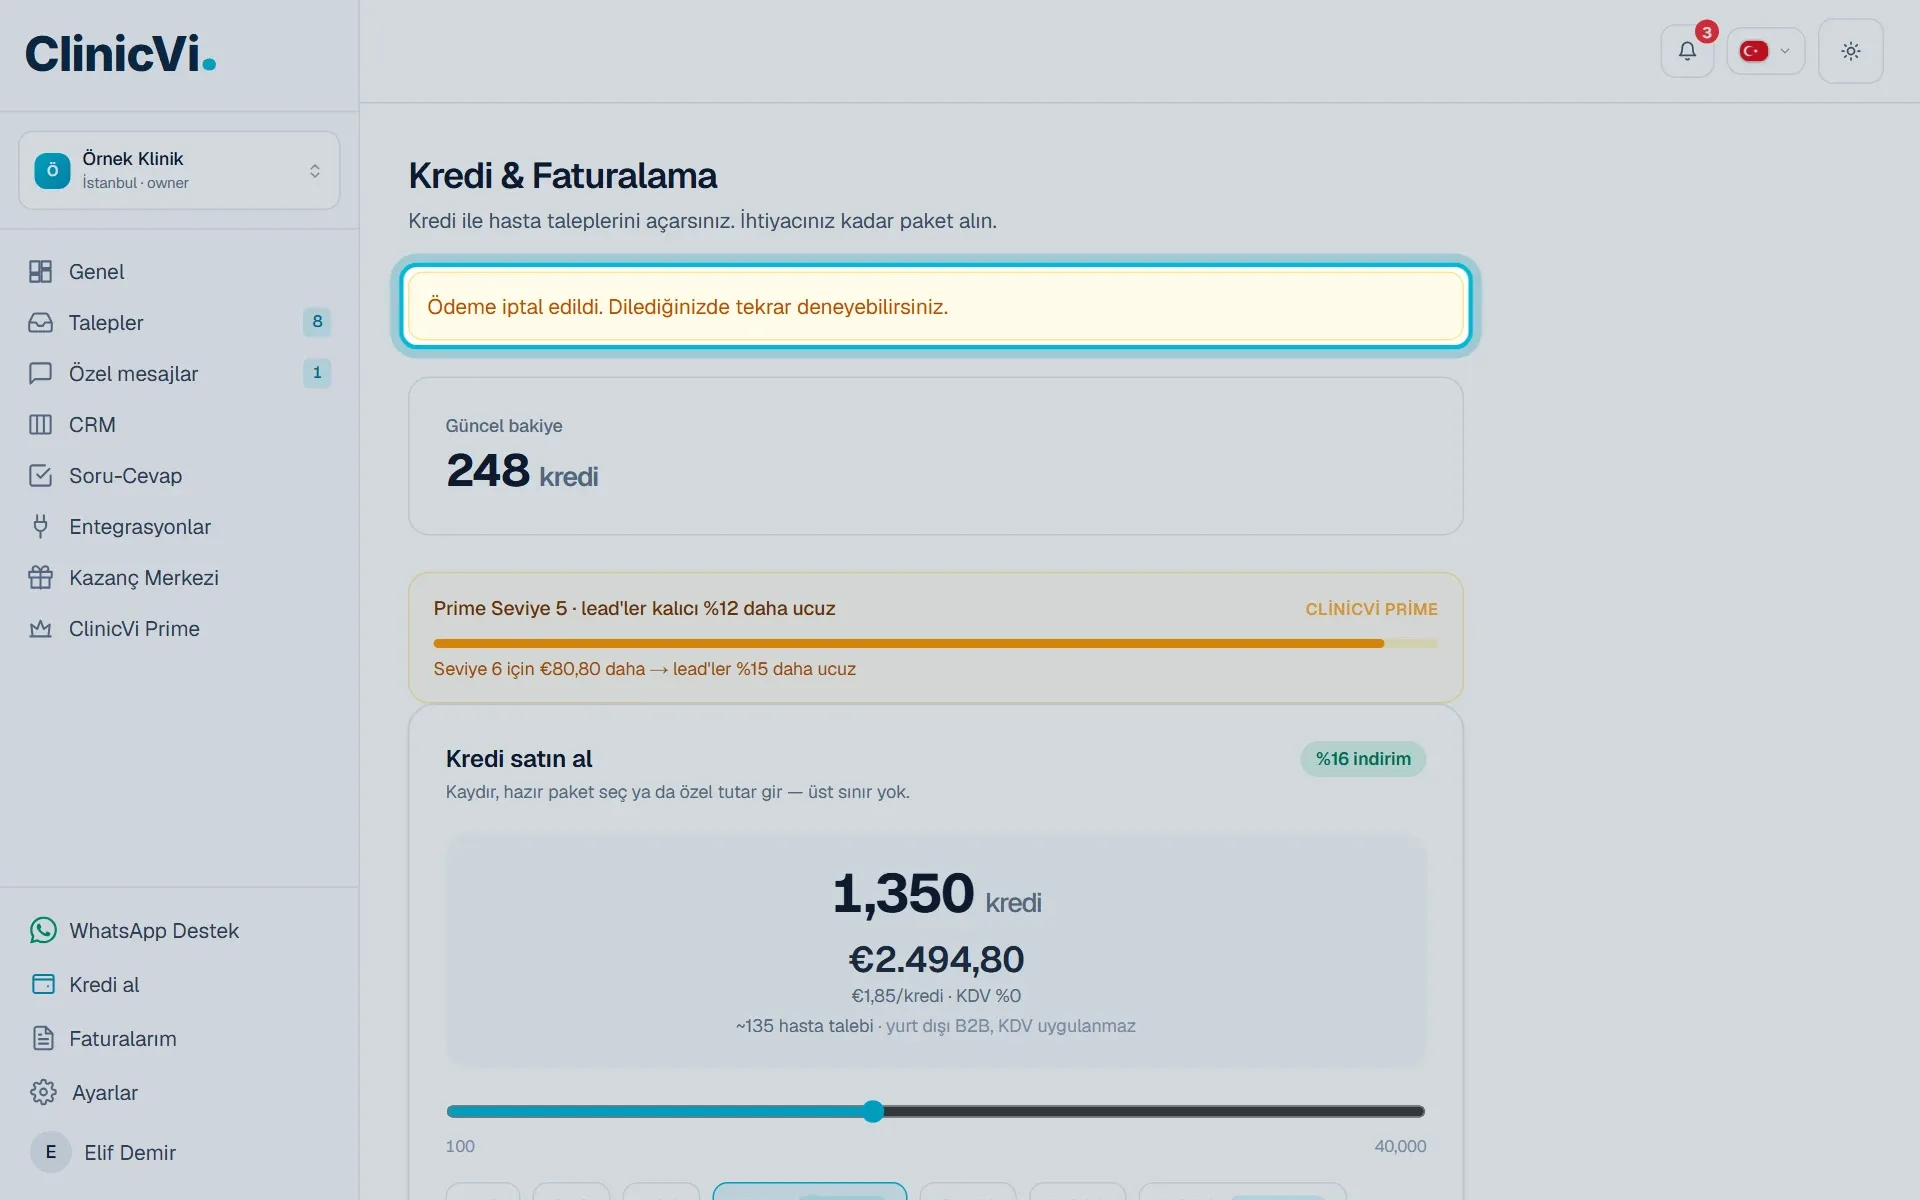Open Talepler inbox icon
Viewport: 1920px width, 1200px height.
pos(40,323)
